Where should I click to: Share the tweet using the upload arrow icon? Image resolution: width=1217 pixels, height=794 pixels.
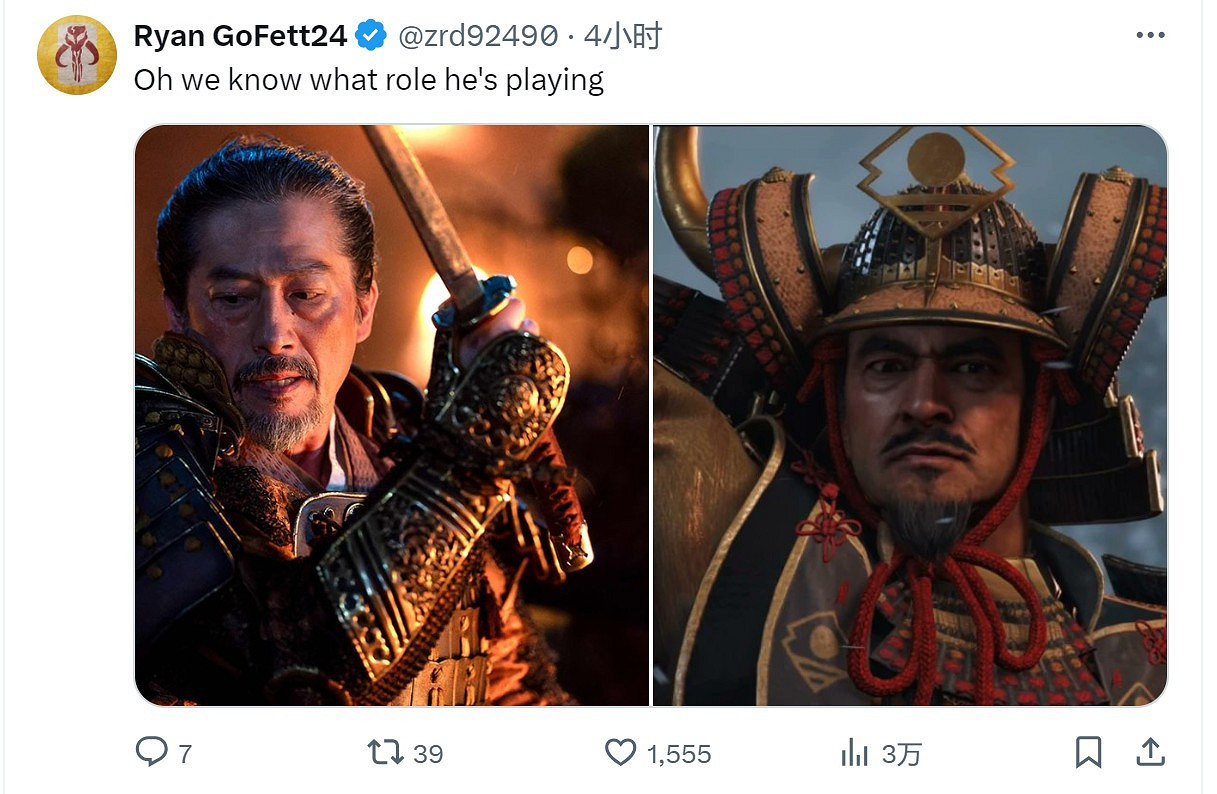(1150, 752)
